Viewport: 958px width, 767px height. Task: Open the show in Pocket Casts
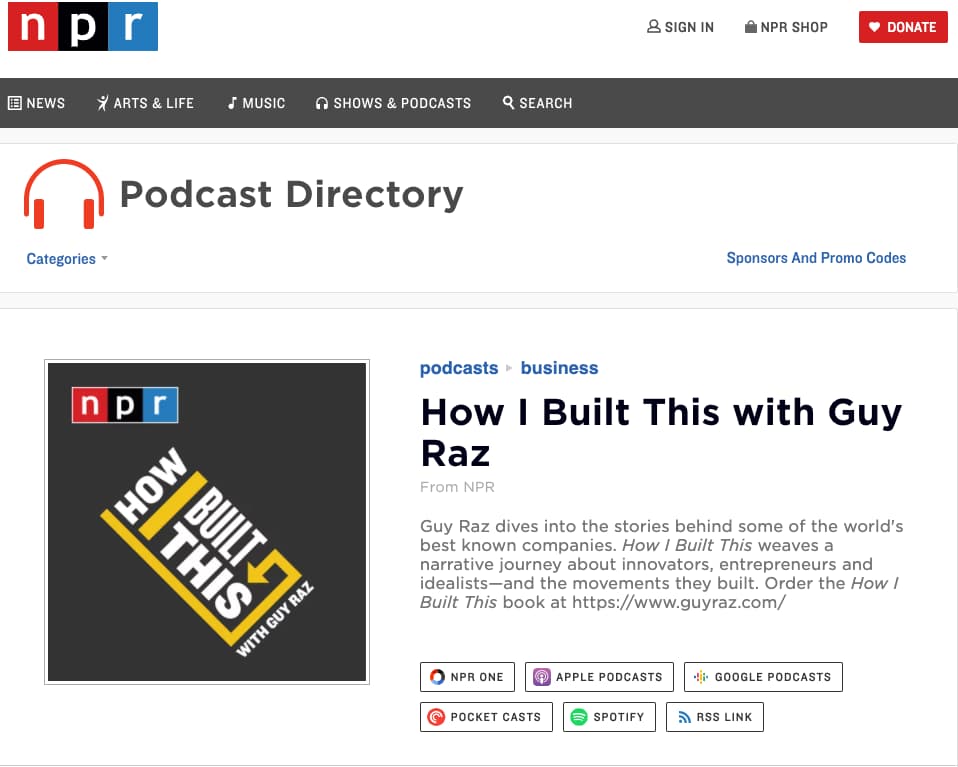tap(485, 717)
